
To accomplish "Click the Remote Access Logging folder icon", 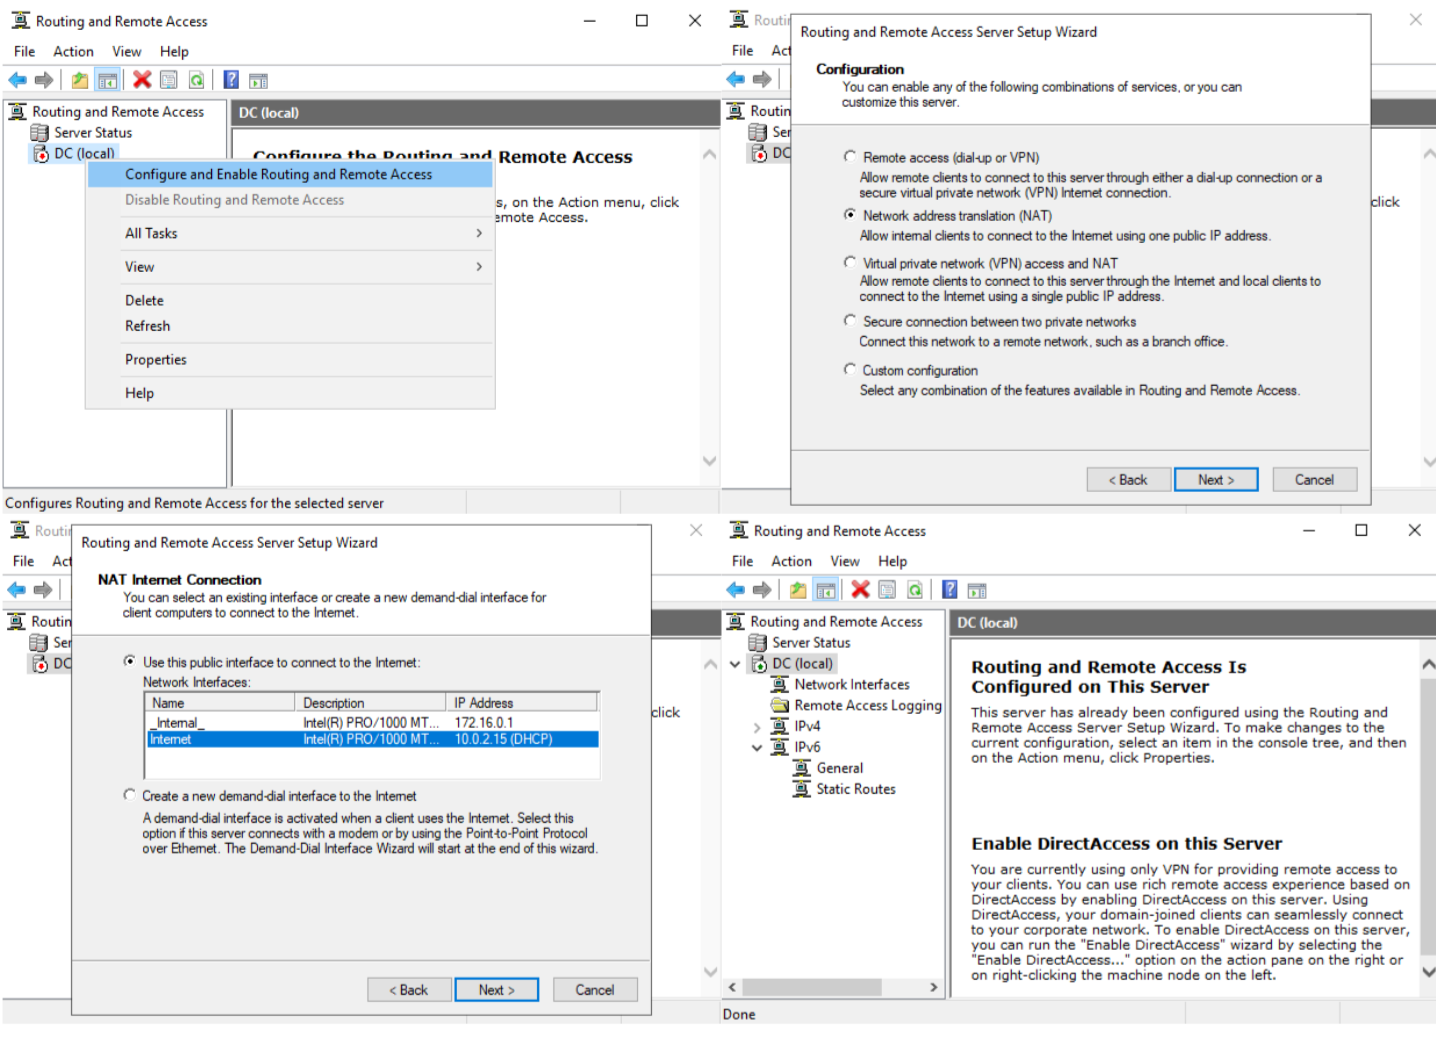I will click(780, 706).
